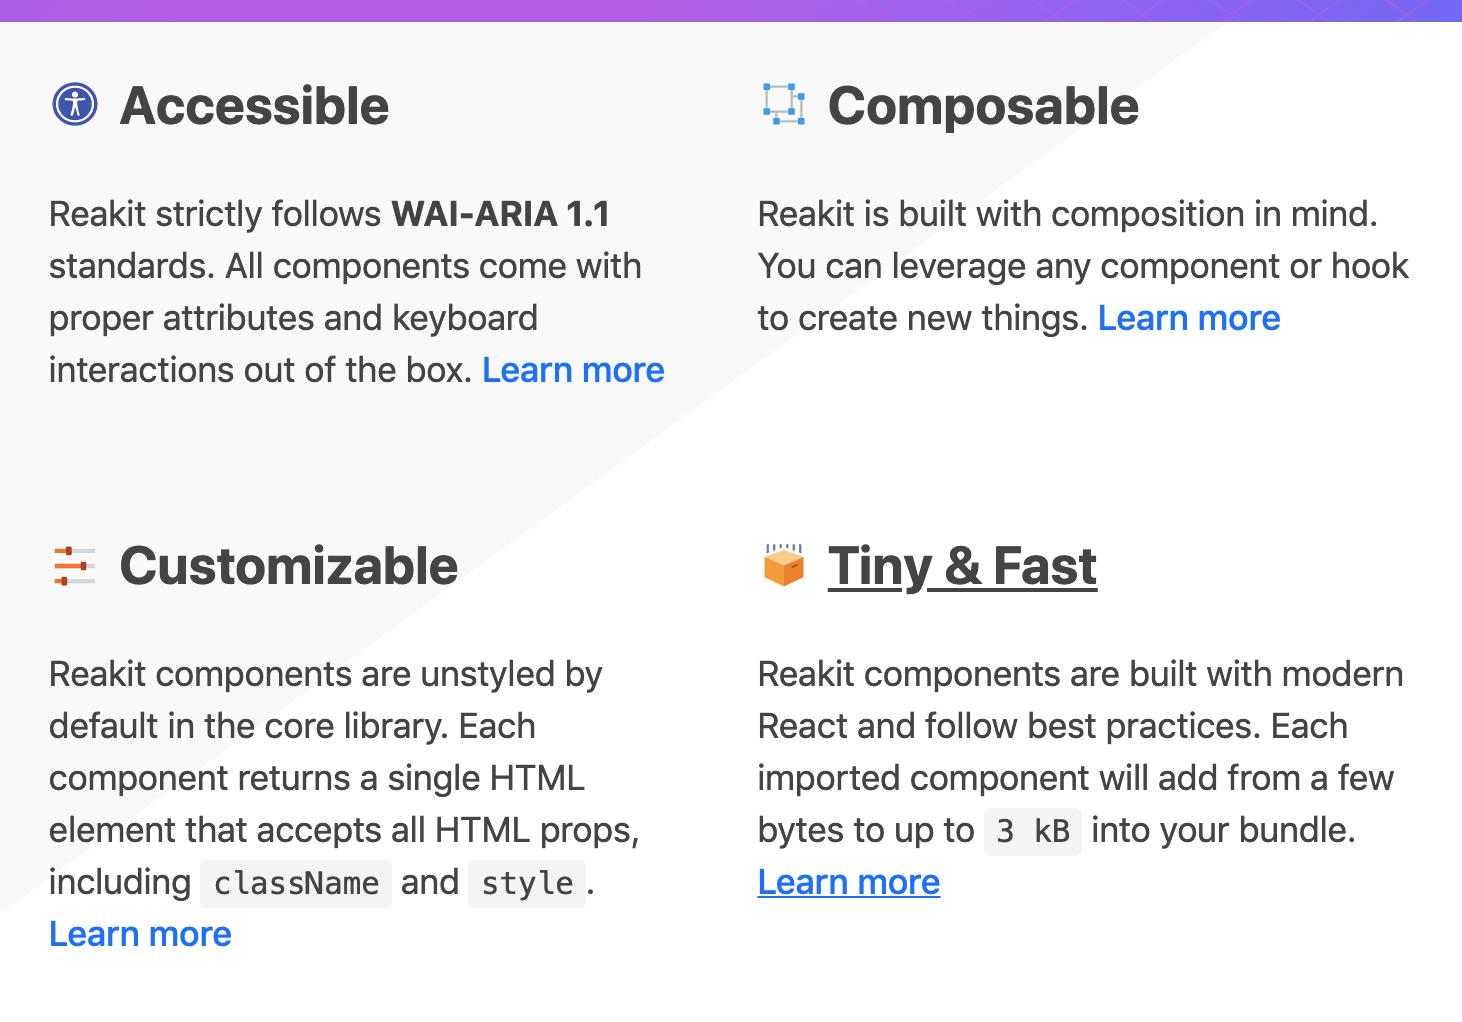The image size is (1462, 1022).
Task: Open Learn more below className and style
Action: 140,934
